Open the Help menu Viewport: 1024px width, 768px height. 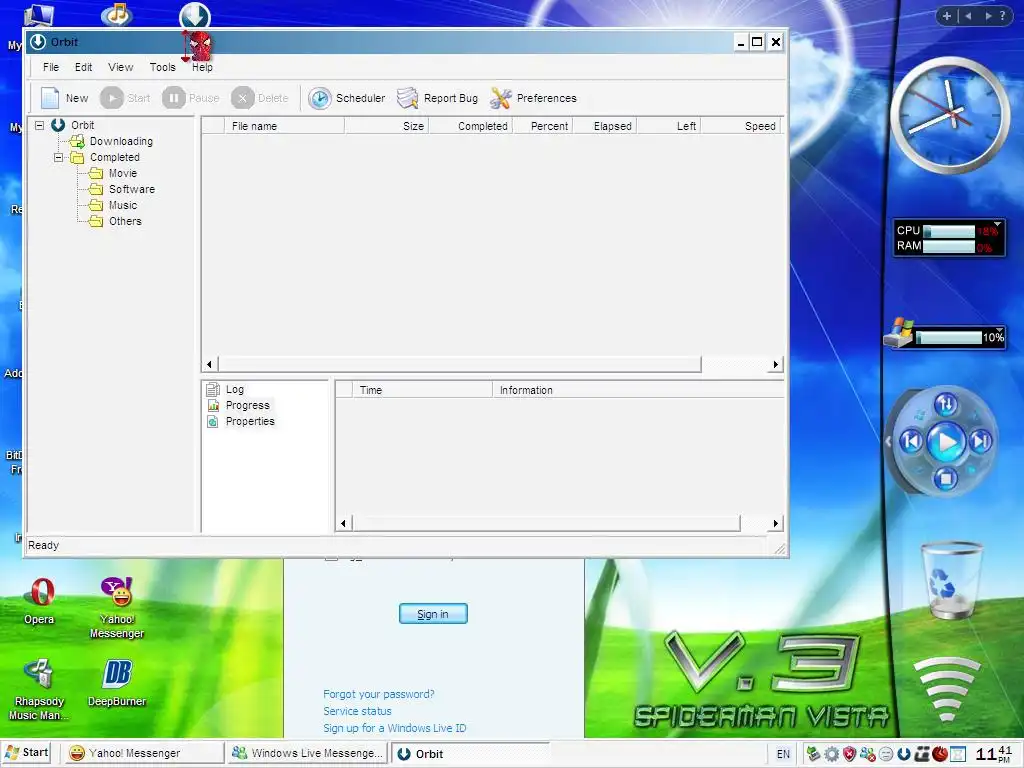(x=202, y=67)
